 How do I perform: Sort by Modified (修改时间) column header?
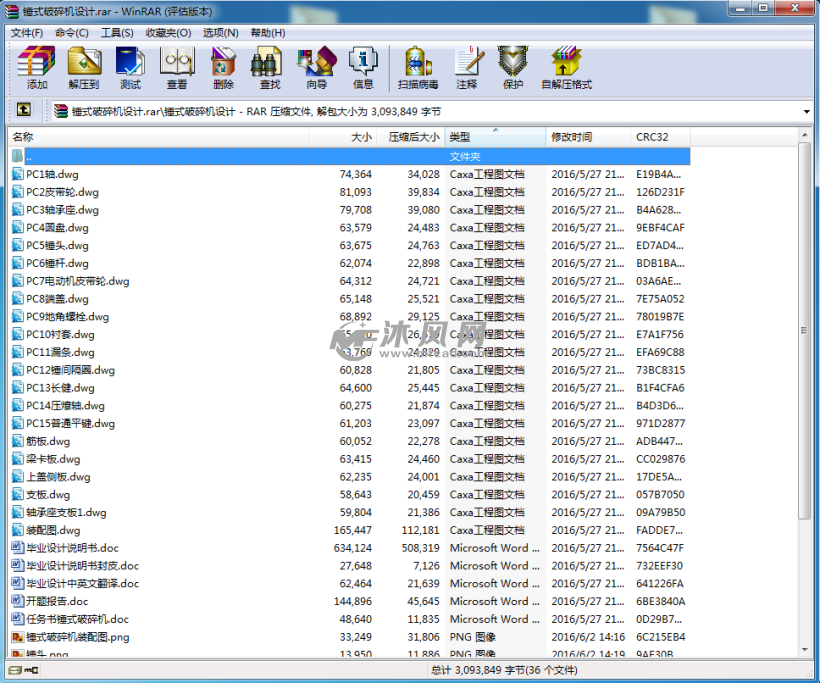pyautogui.click(x=588, y=137)
